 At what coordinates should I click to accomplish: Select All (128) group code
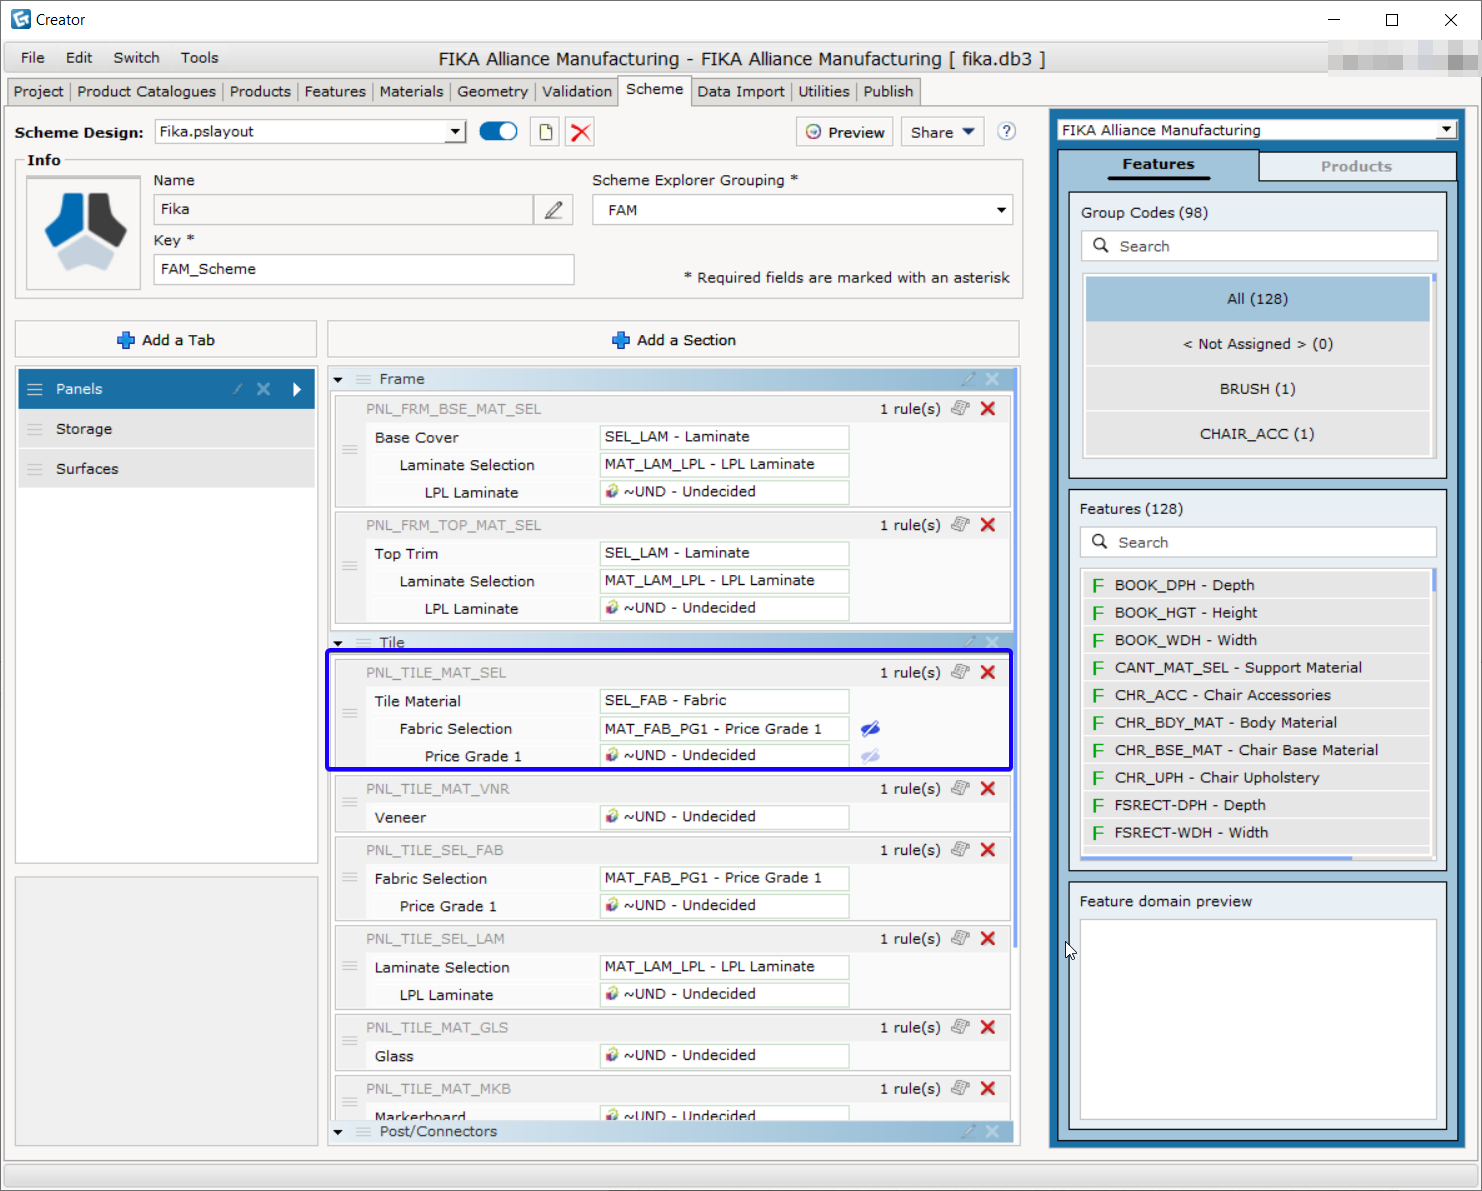[1257, 299]
